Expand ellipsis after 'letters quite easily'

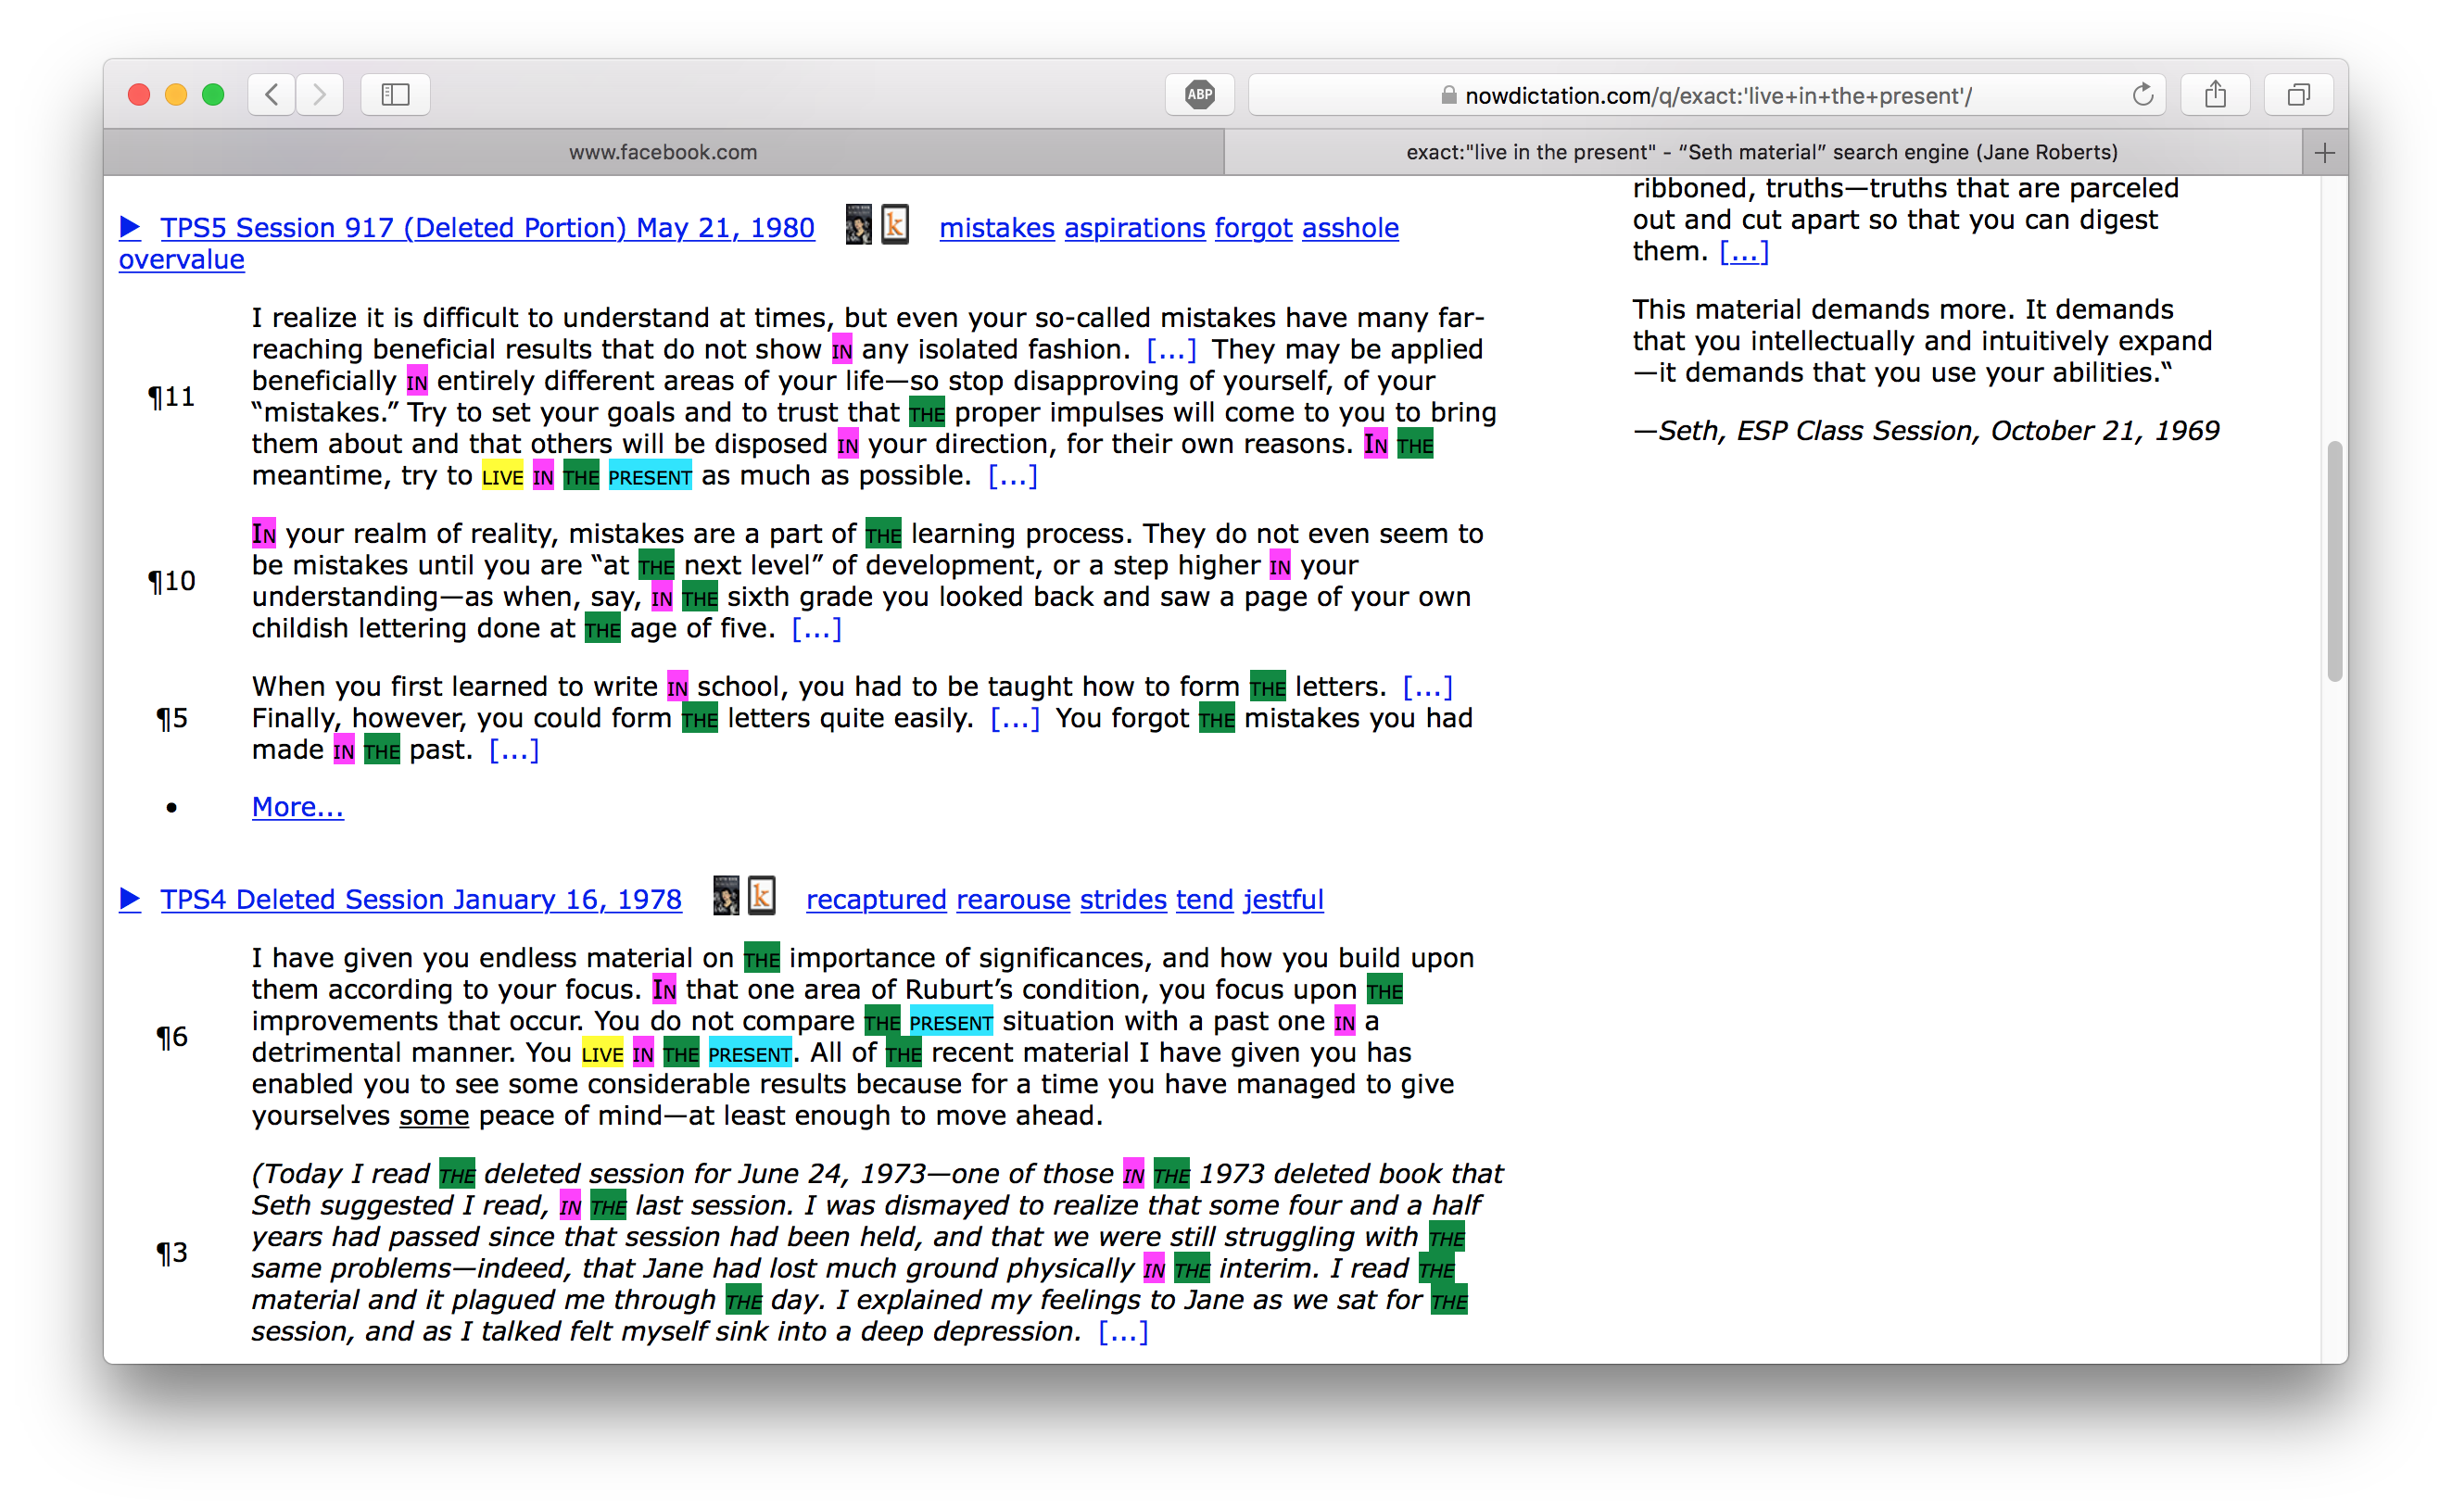[x=1014, y=719]
